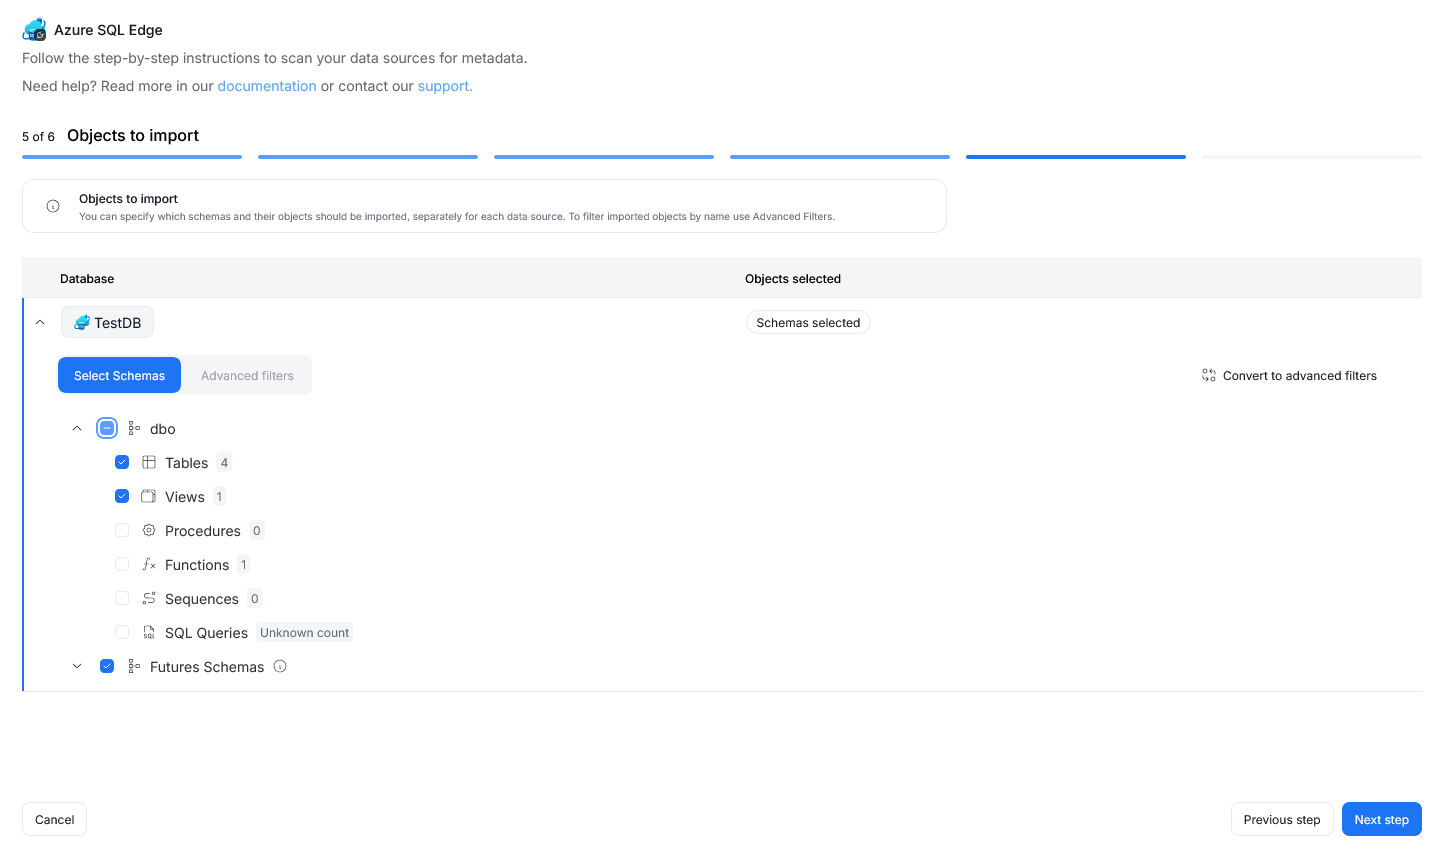Select the Procedures row label
The height and width of the screenshot is (857, 1456).
pos(203,531)
